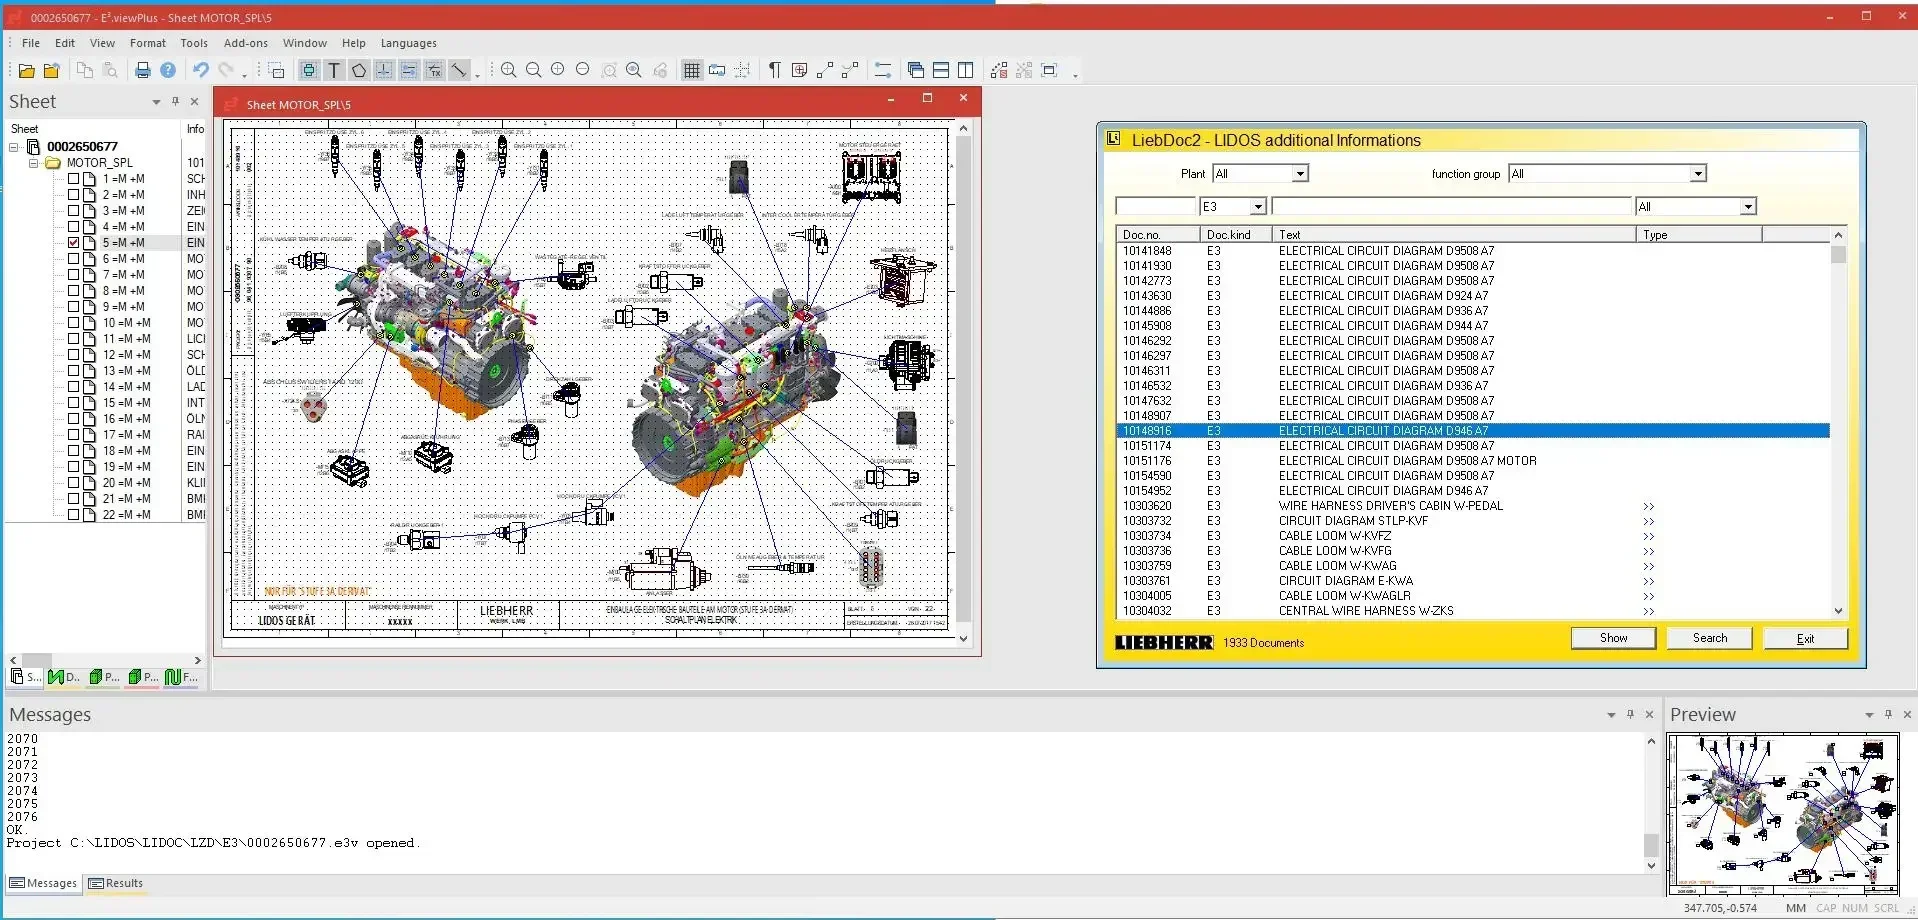Uncheck the box for sheet 5 =M +M
The height and width of the screenshot is (920, 1918).
tap(73, 243)
